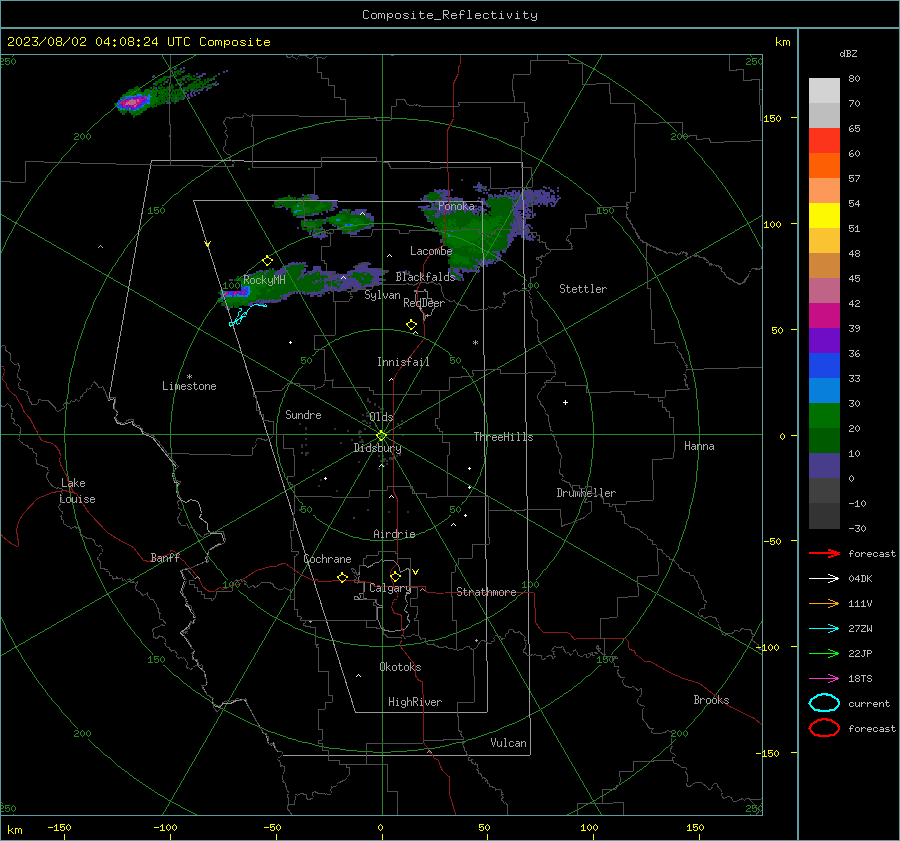Click the intense storm cell west of RockyMH
The image size is (900, 841).
pyautogui.click(x=235, y=293)
